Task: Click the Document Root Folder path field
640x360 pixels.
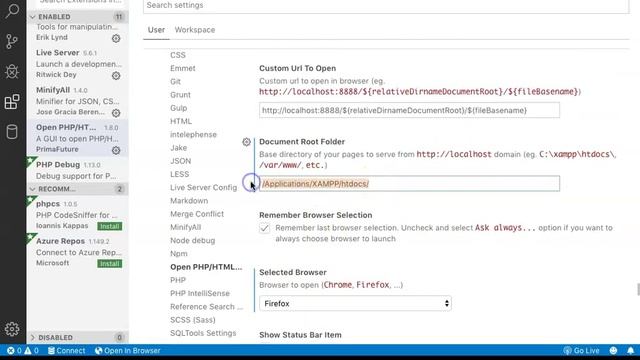Action: tap(409, 184)
